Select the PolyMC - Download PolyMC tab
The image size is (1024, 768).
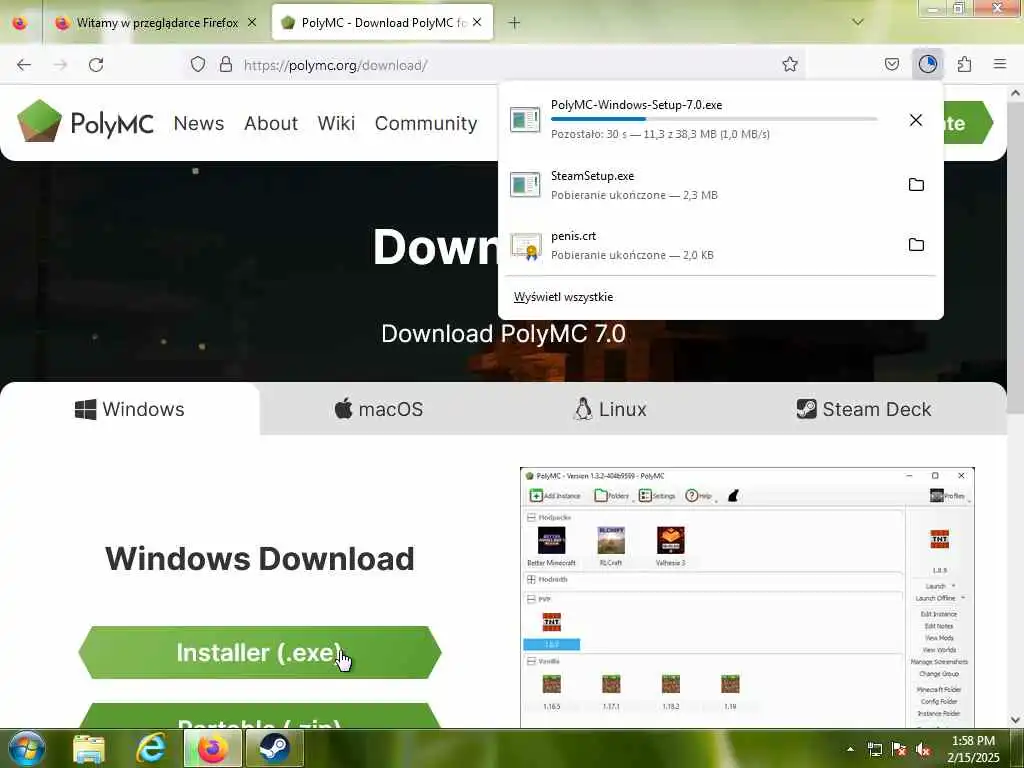[382, 23]
